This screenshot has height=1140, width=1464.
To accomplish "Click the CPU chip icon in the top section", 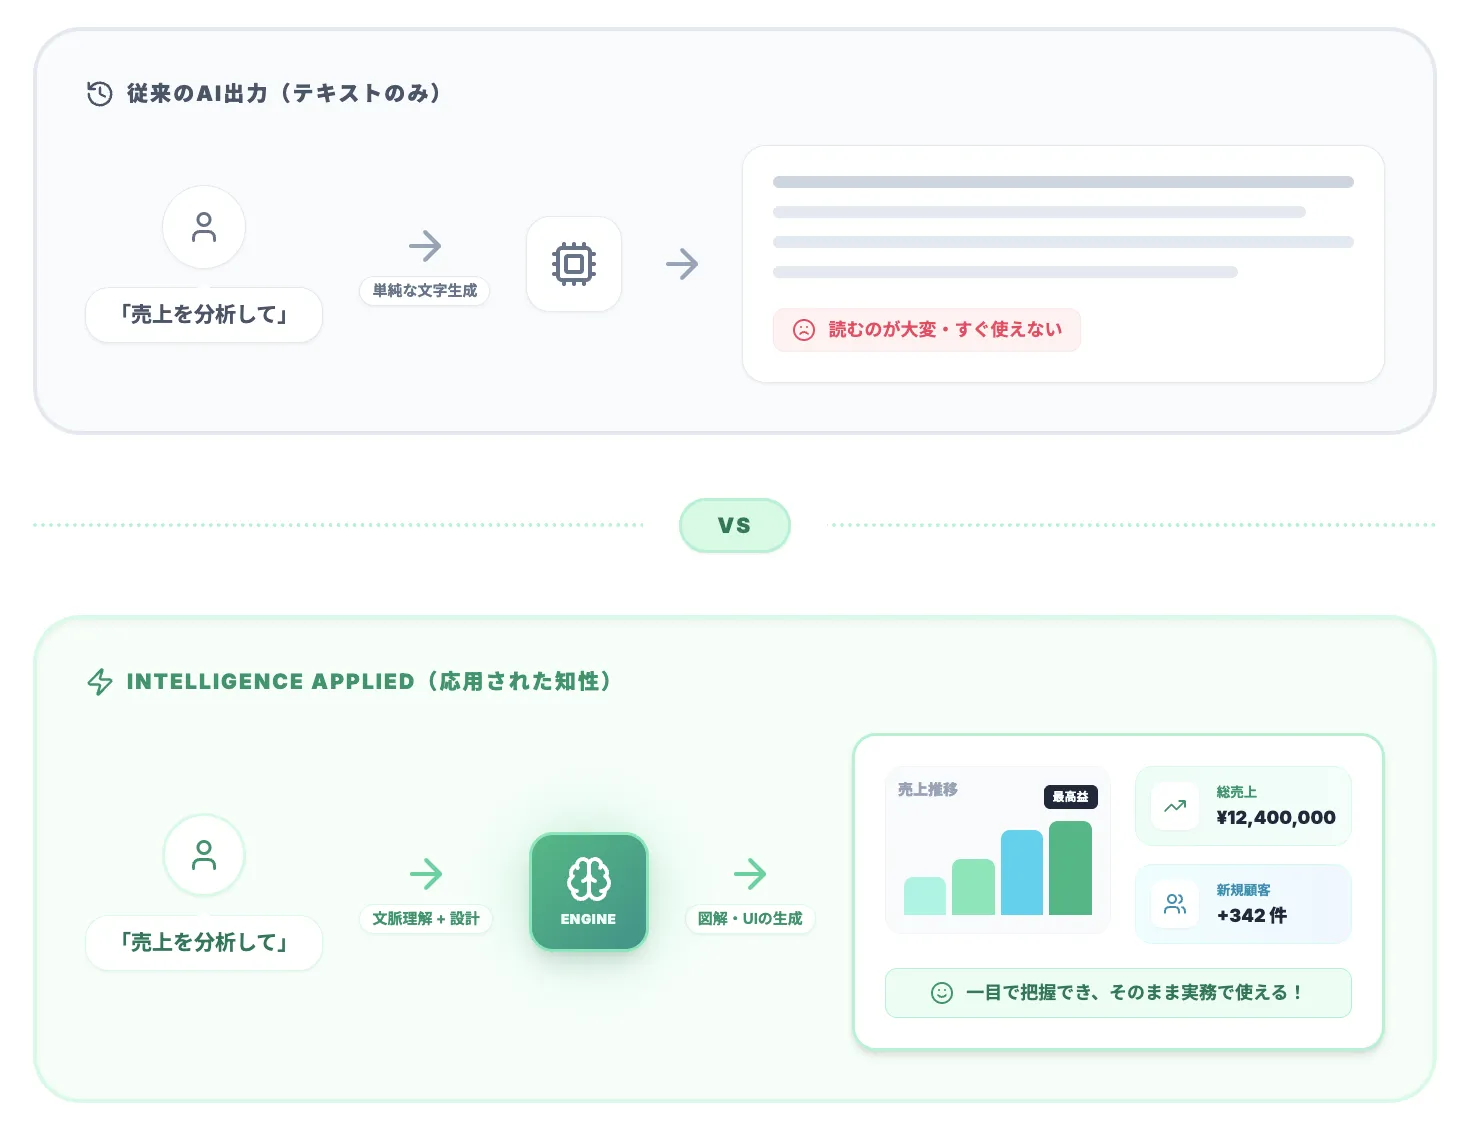I will pyautogui.click(x=574, y=264).
